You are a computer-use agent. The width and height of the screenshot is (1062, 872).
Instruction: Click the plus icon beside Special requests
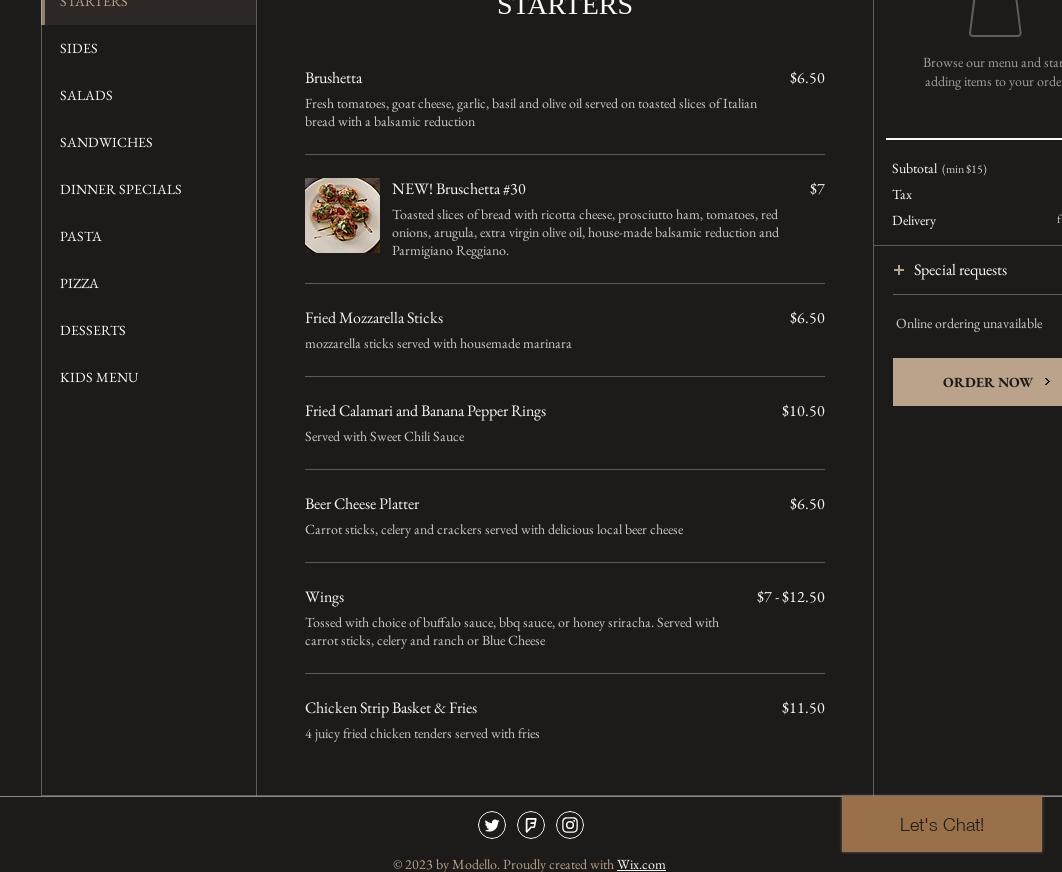(899, 270)
